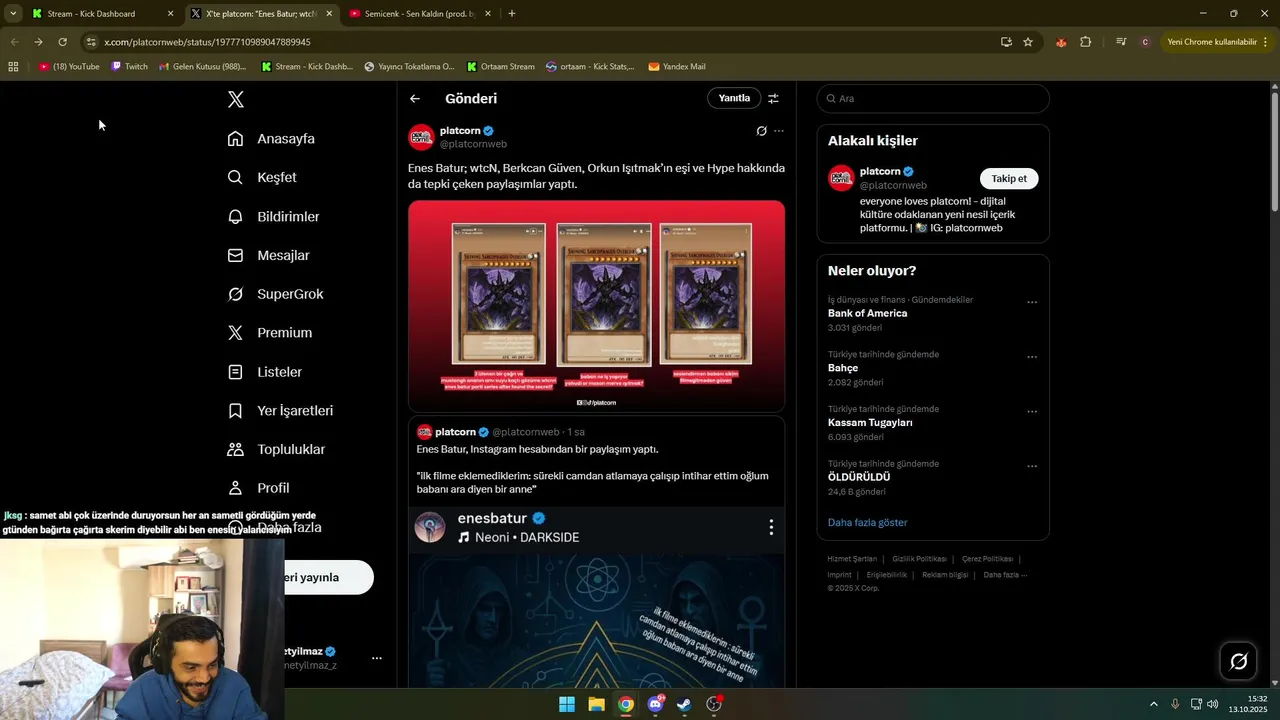Open YouTube bookmark
This screenshot has height=720, width=1280.
(69, 66)
